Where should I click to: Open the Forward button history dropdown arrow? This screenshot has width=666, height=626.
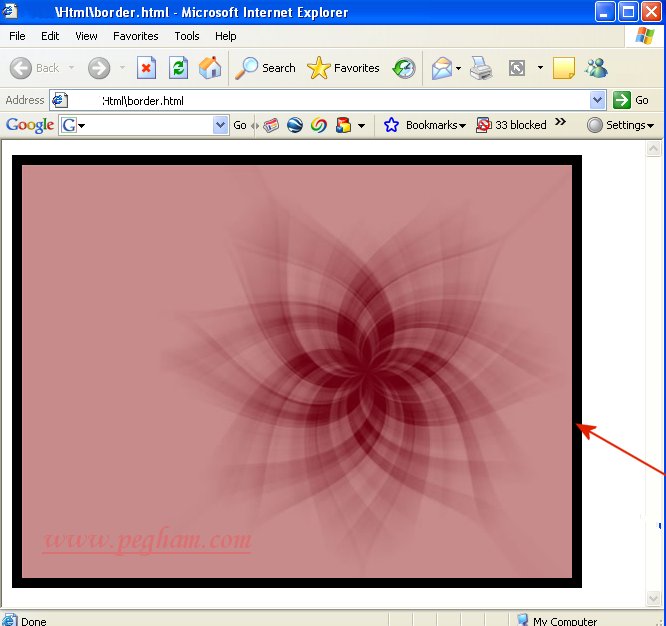pyautogui.click(x=122, y=68)
